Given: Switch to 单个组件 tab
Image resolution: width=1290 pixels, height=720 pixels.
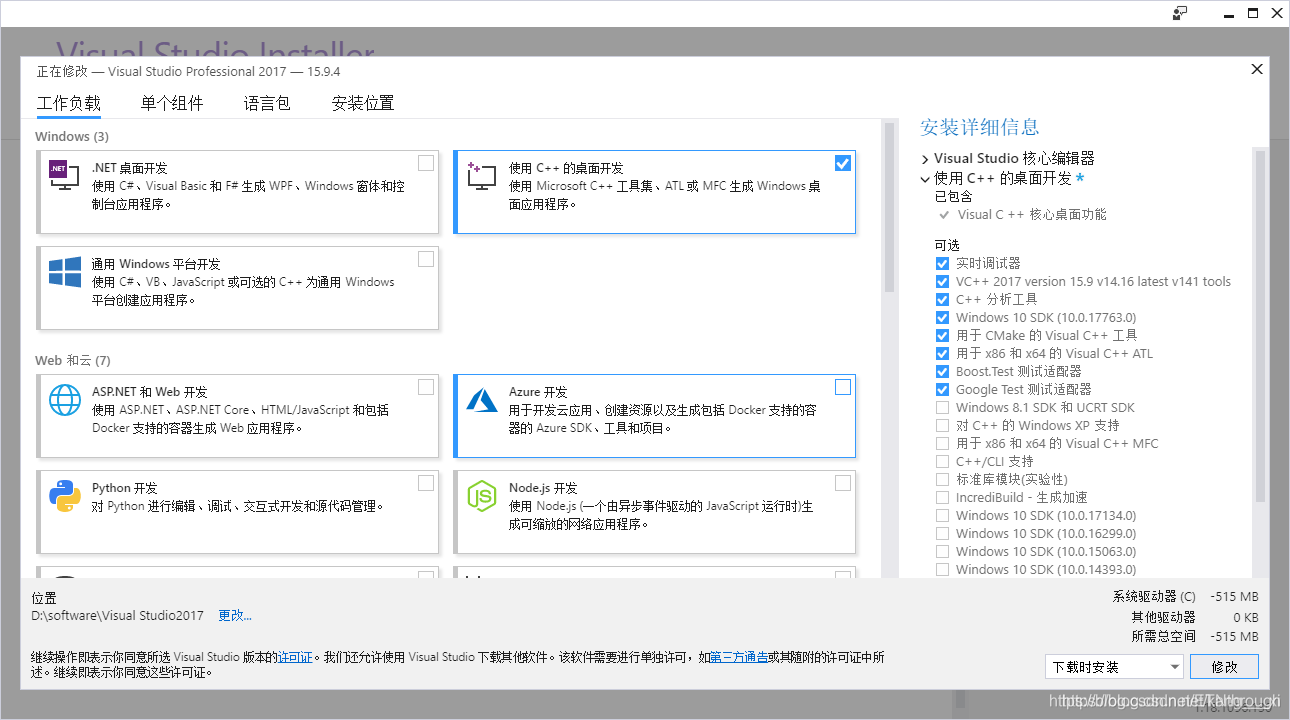Looking at the screenshot, I should click(172, 103).
